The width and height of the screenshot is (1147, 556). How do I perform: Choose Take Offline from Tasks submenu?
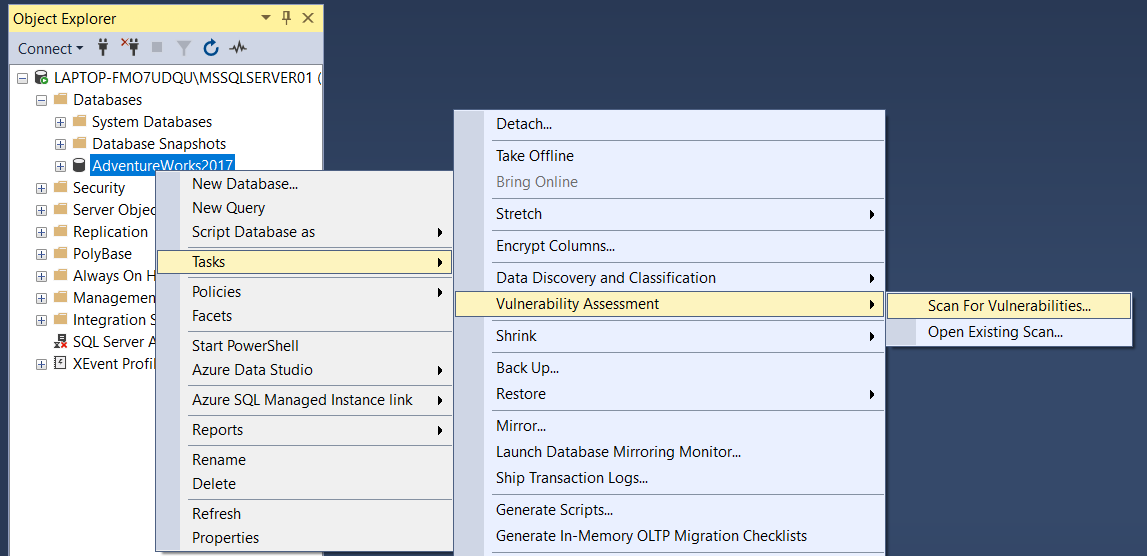pyautogui.click(x=669, y=156)
